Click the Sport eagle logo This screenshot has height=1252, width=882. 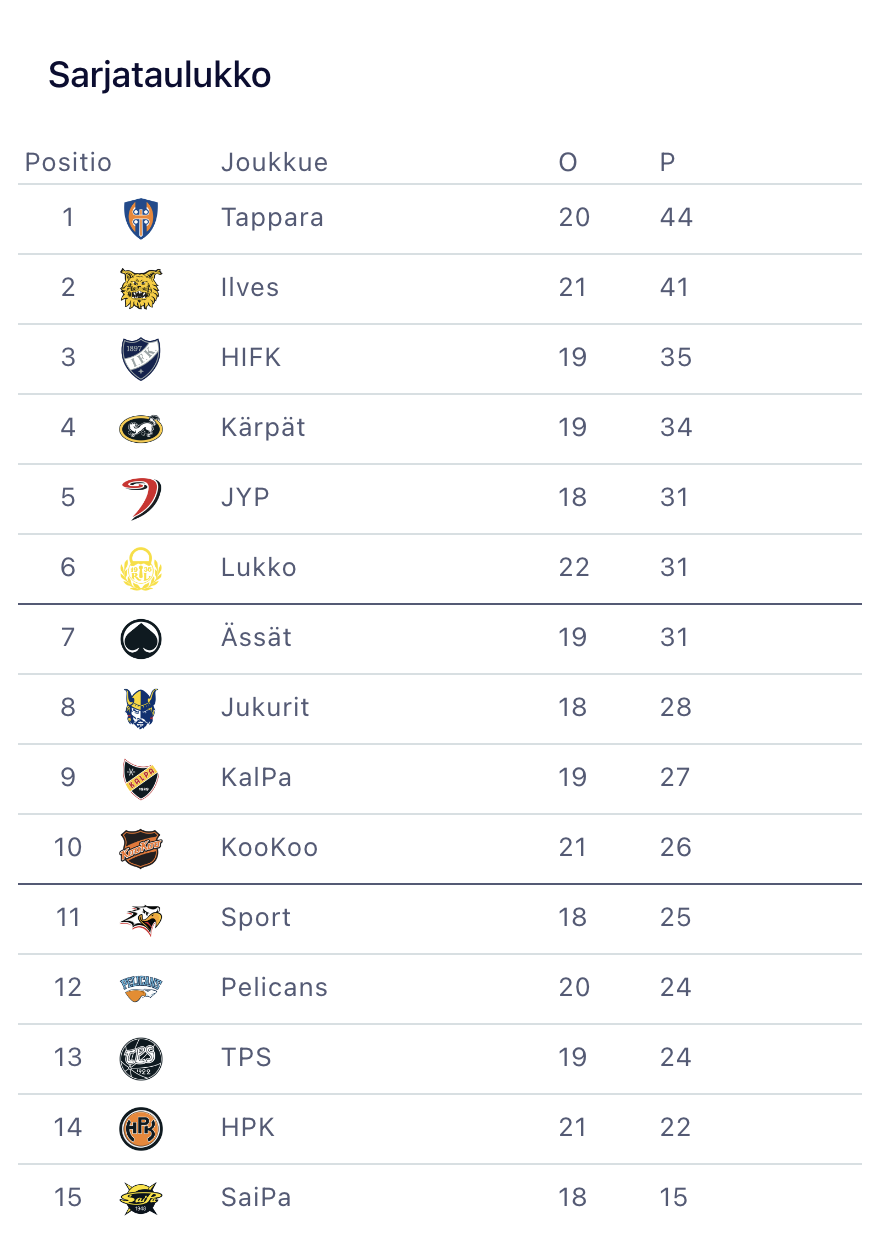(x=140, y=918)
